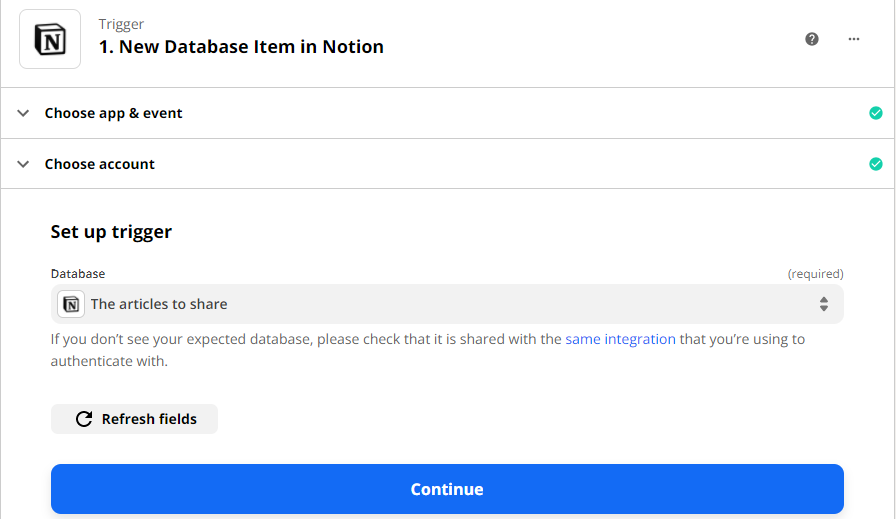Click the Database dropdown up-down arrows
The image size is (896, 519).
point(823,304)
